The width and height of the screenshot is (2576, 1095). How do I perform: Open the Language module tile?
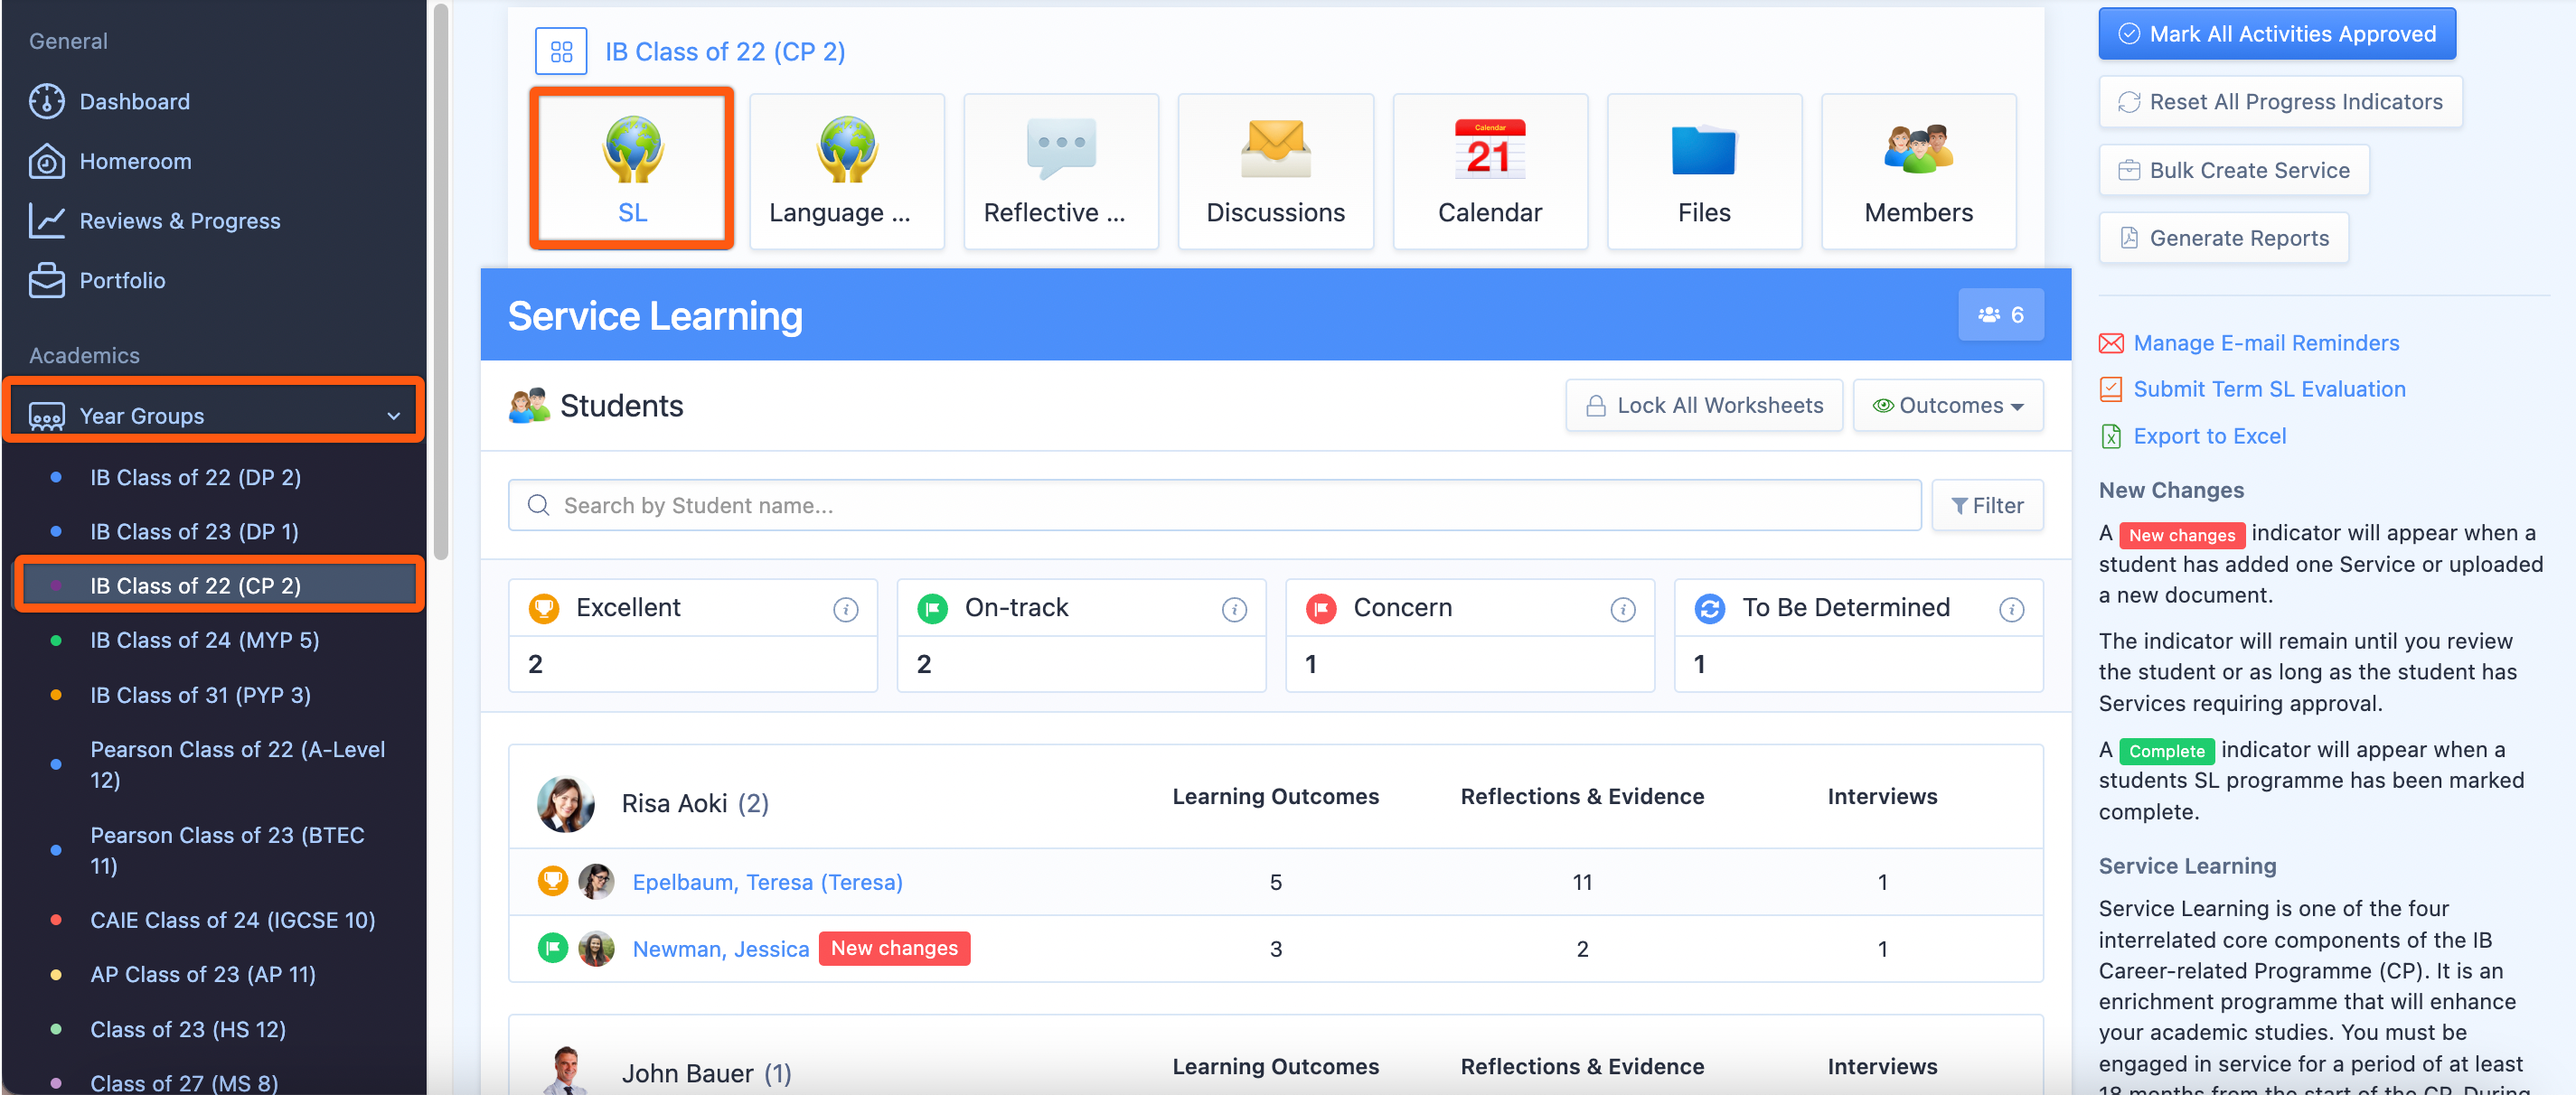point(846,168)
